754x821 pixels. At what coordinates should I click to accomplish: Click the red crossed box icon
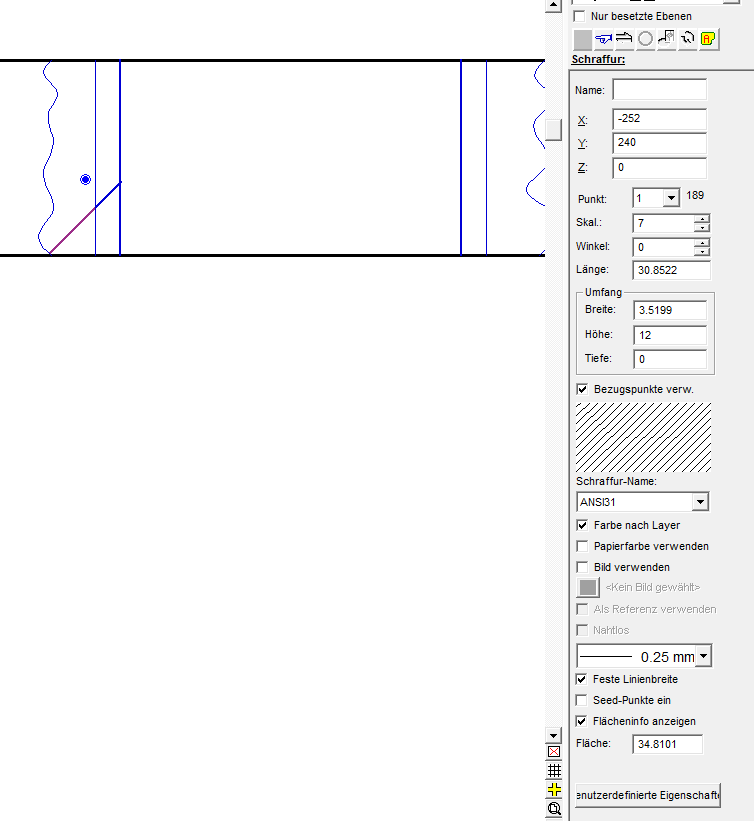(x=554, y=752)
